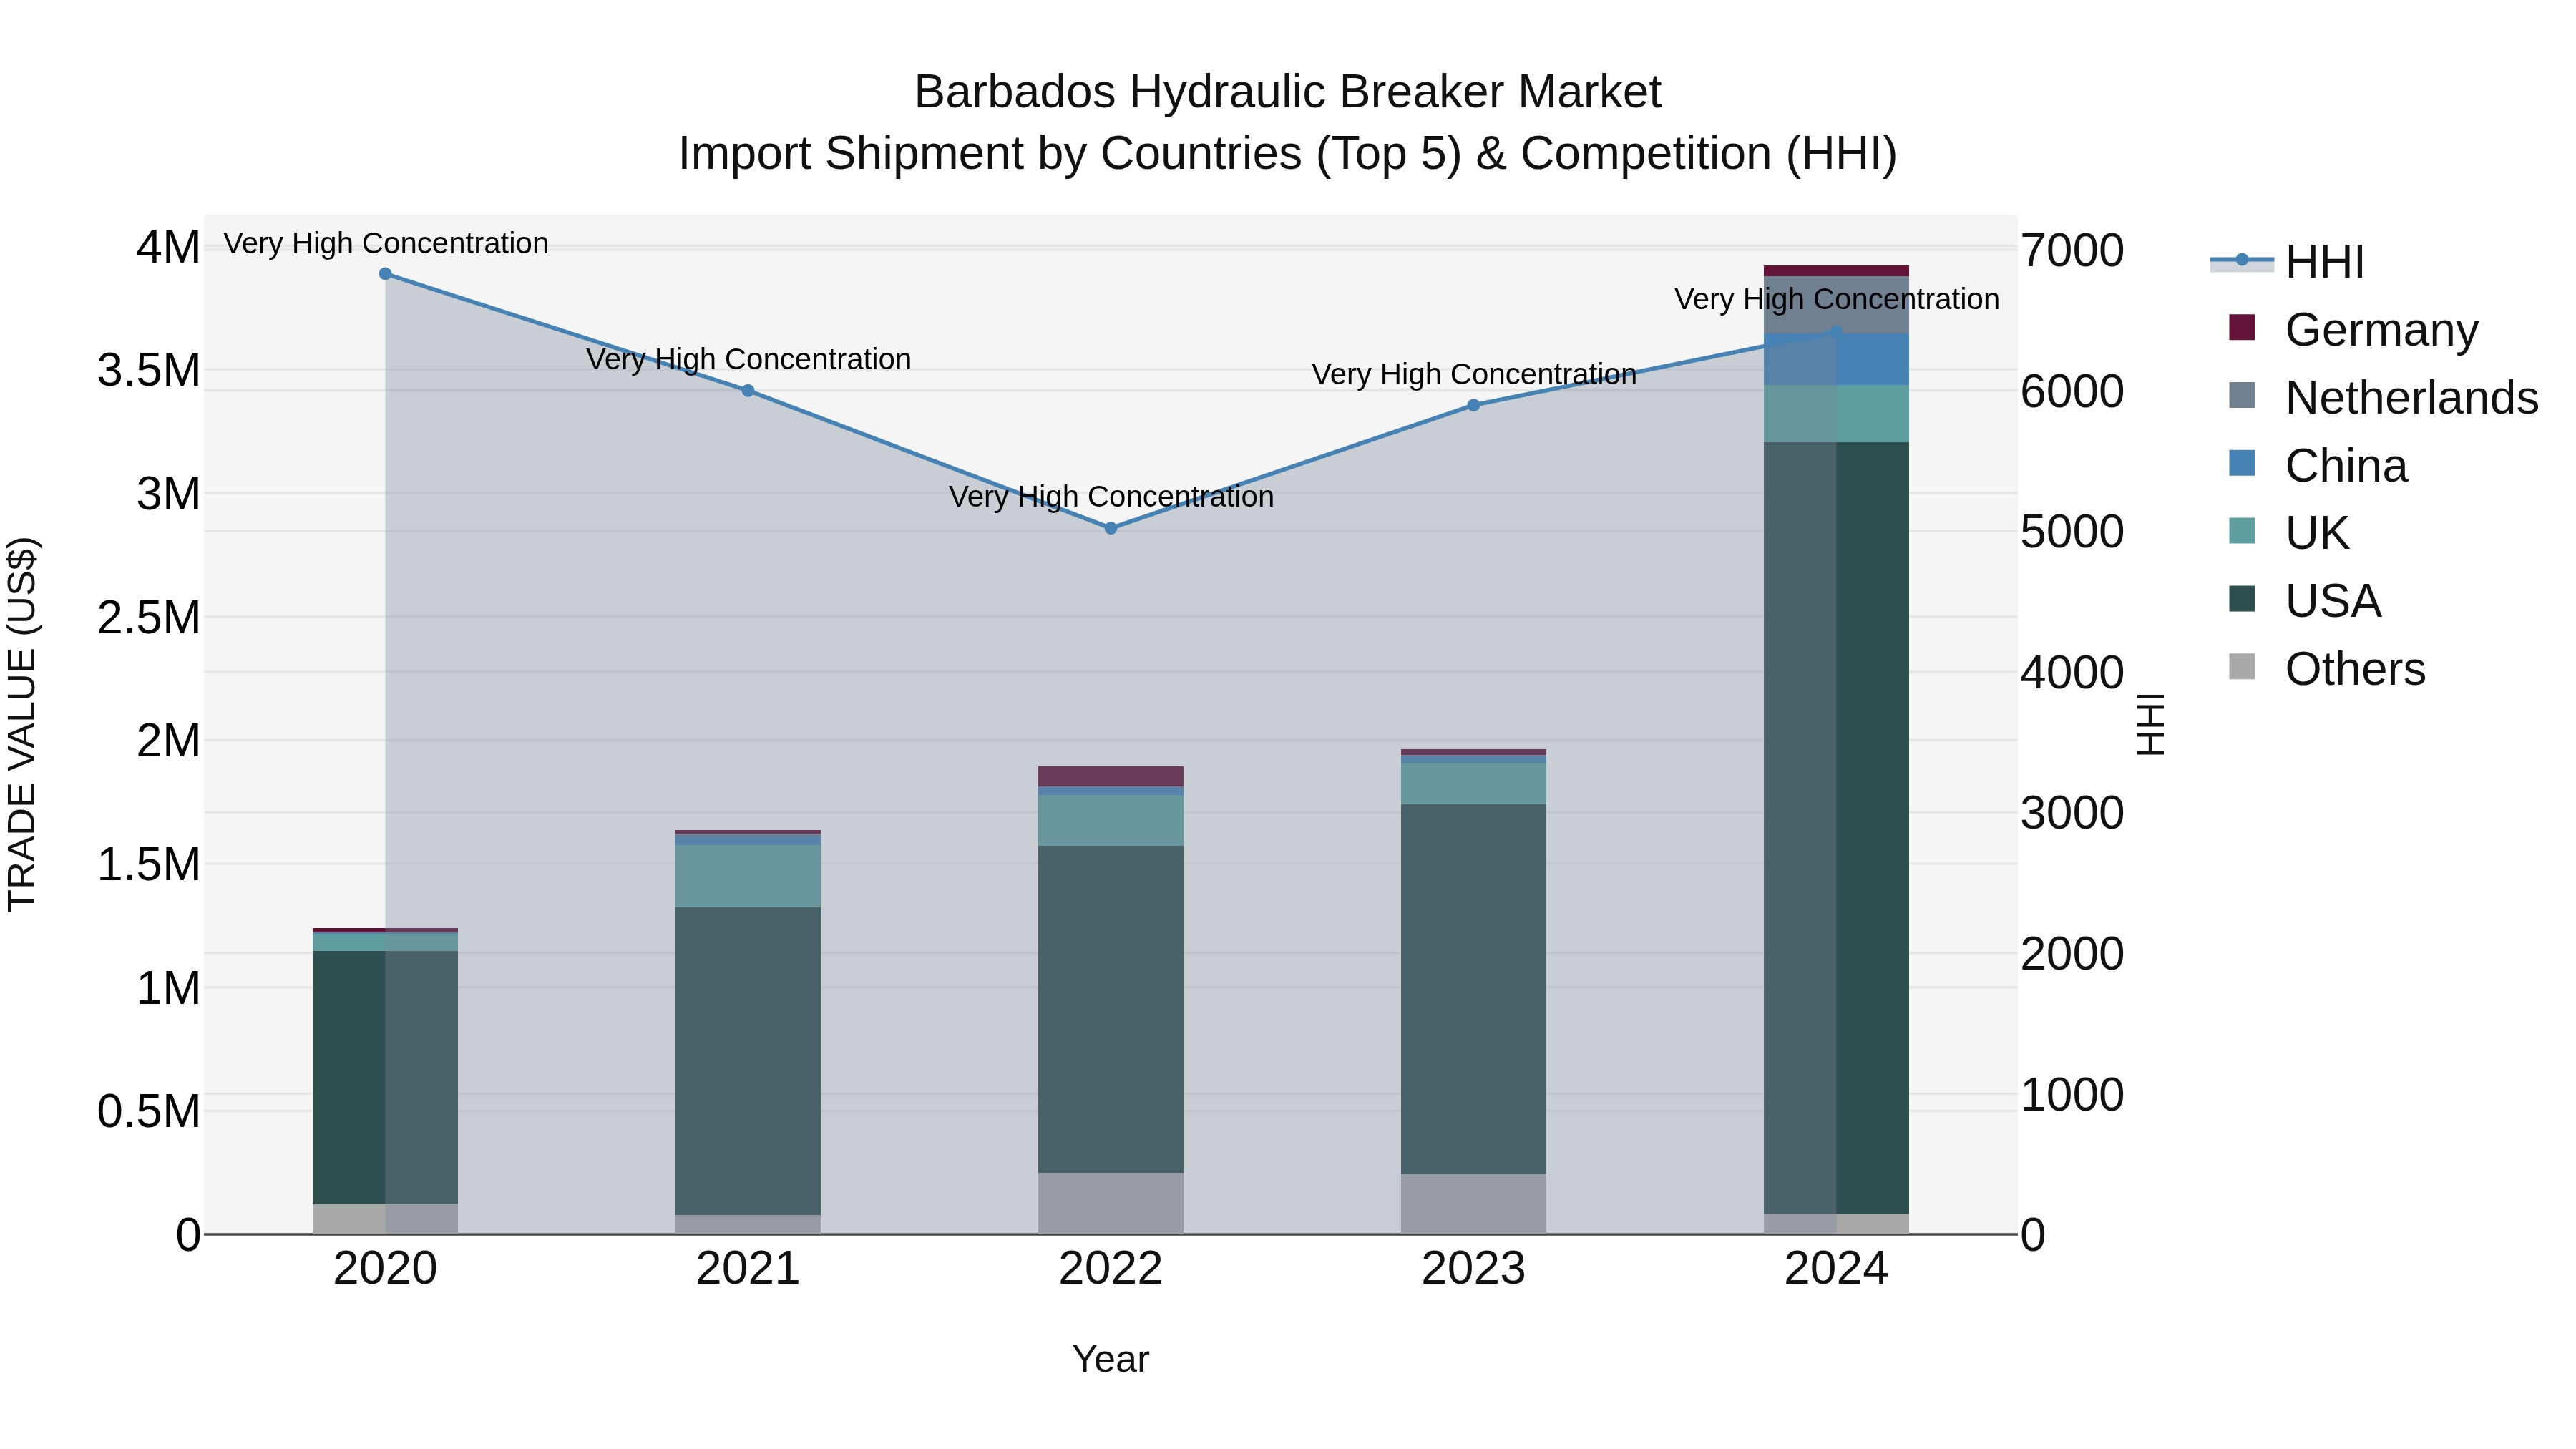Image resolution: width=2576 pixels, height=1449 pixels.
Task: Click the 'Year' x-axis title
Action: tap(1111, 1360)
